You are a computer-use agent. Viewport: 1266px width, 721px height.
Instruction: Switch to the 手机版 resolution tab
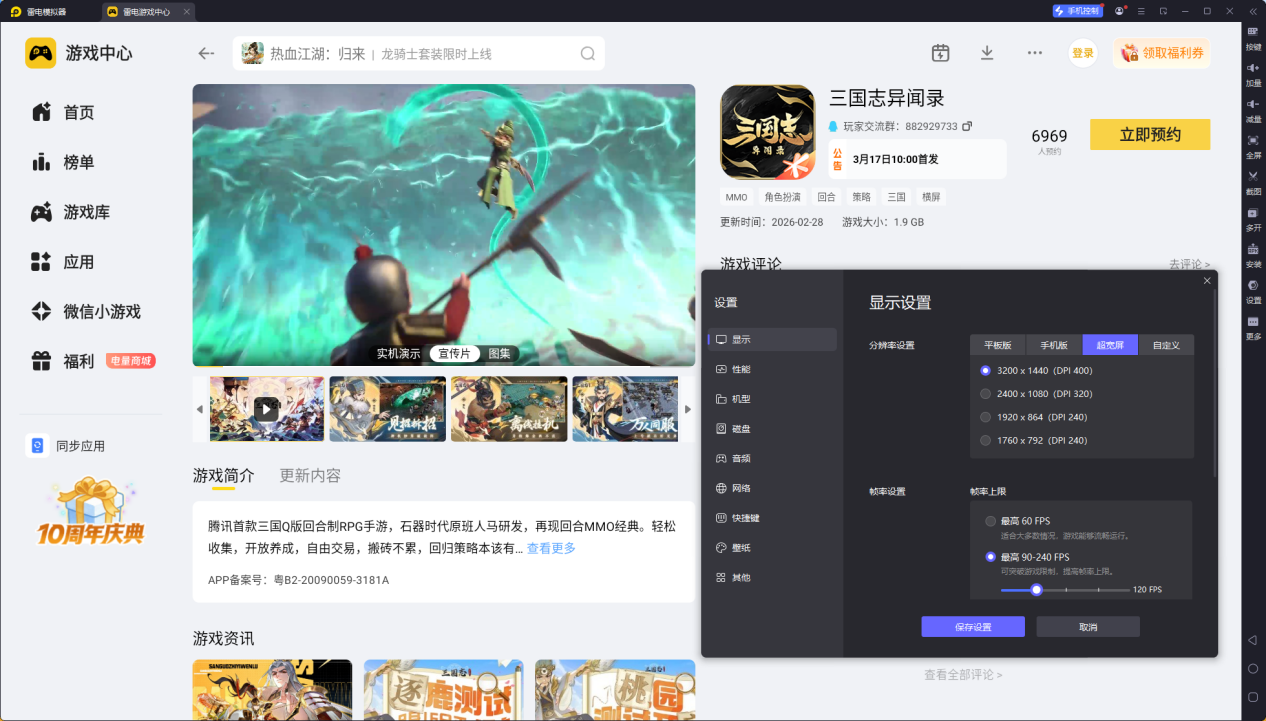pos(1054,345)
